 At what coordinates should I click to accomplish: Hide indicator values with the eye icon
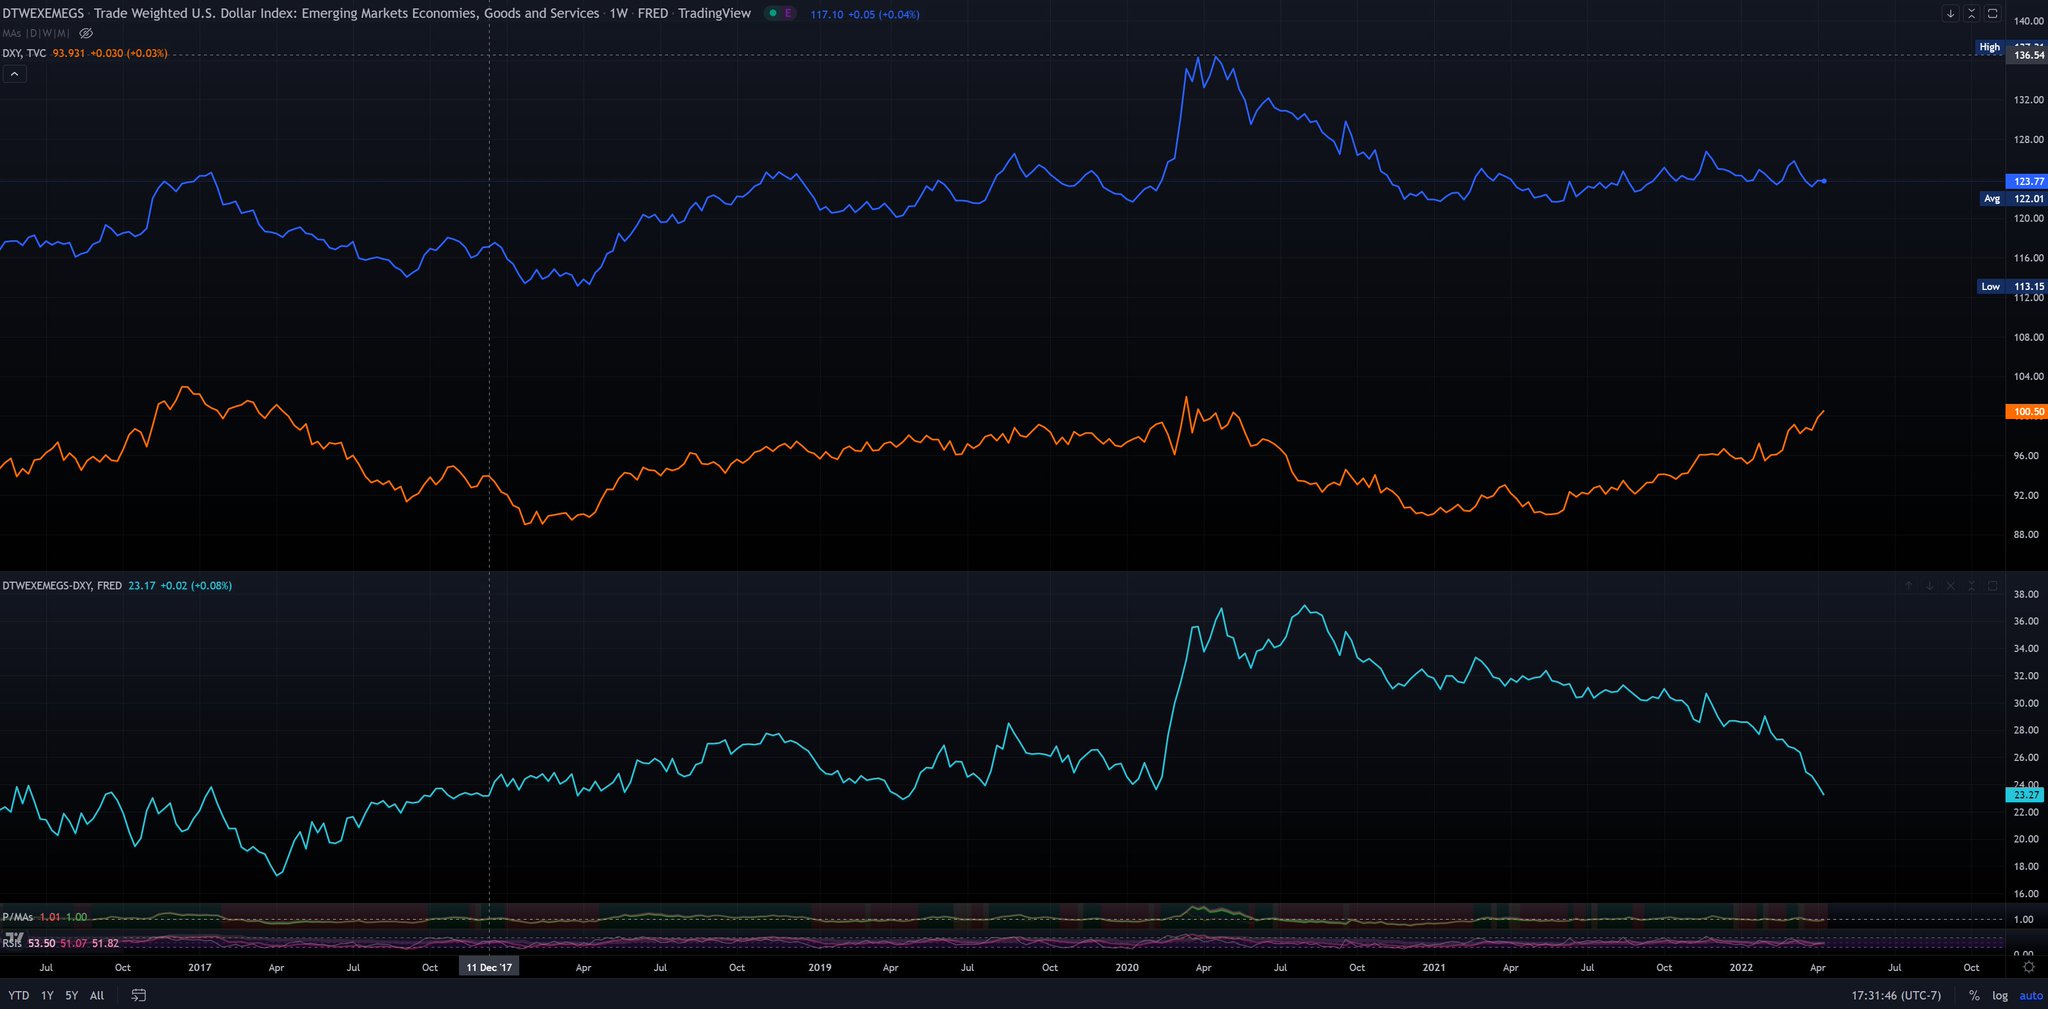(86, 33)
